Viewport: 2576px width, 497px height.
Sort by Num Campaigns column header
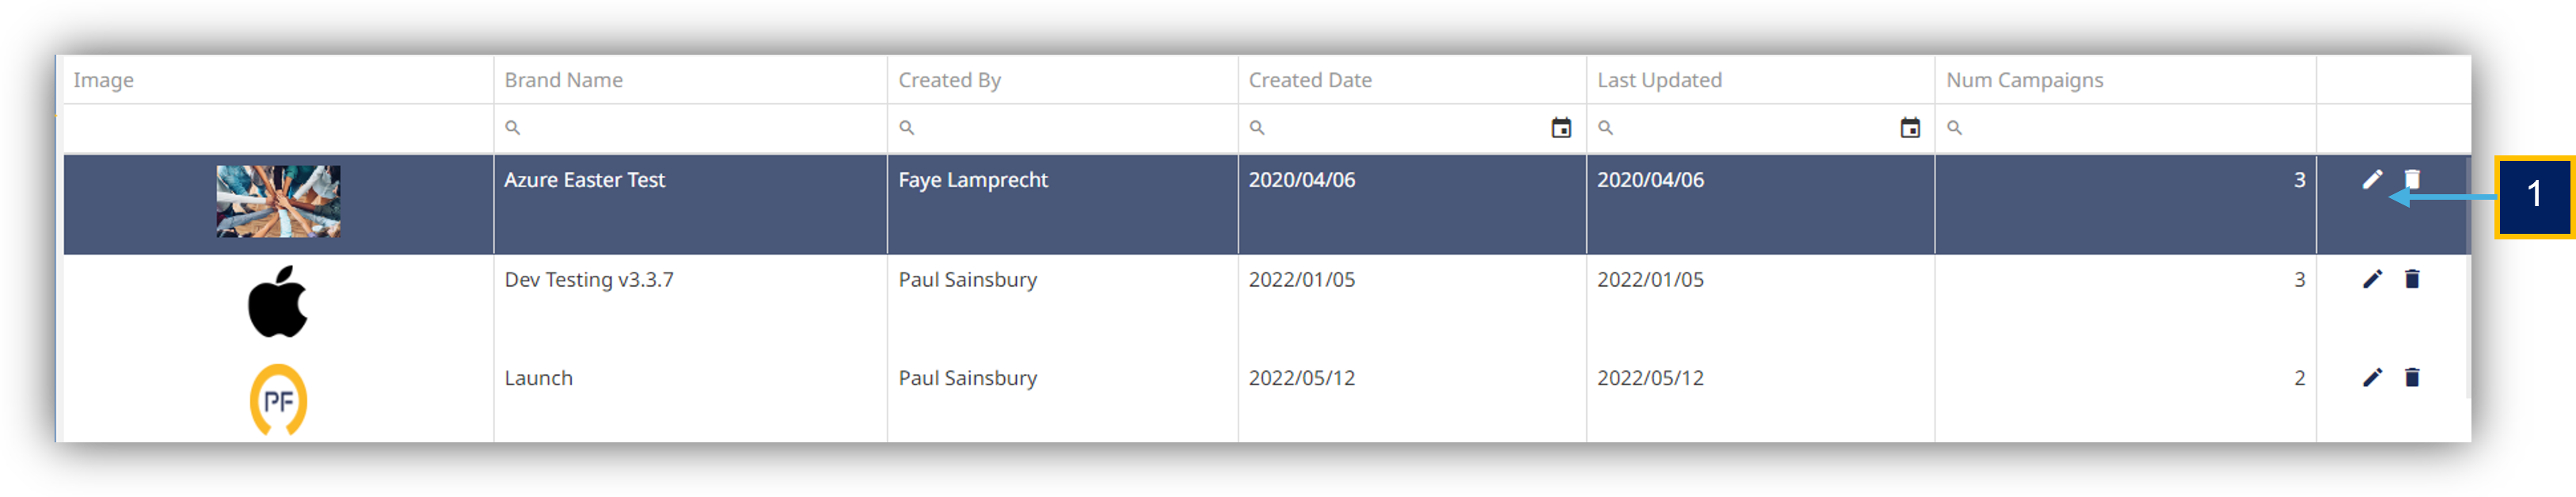coord(2024,80)
